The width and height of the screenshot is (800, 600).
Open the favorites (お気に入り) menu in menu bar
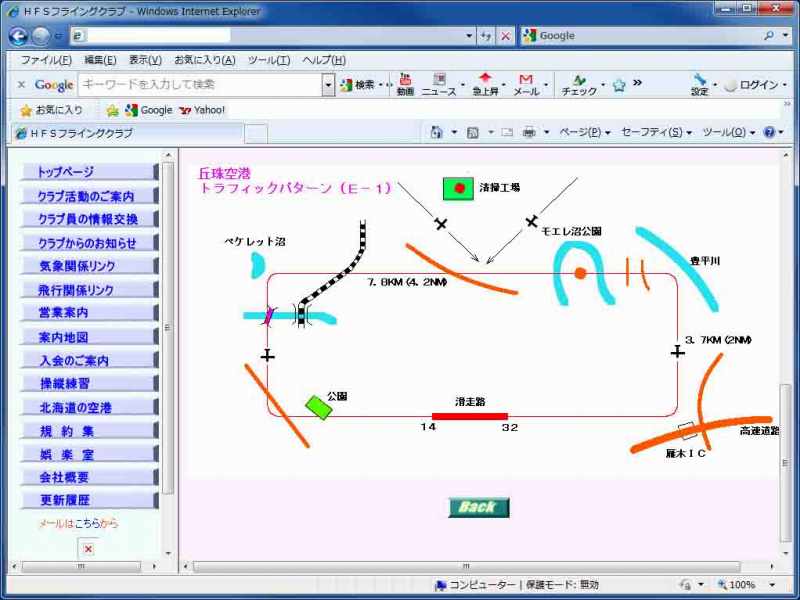point(204,60)
